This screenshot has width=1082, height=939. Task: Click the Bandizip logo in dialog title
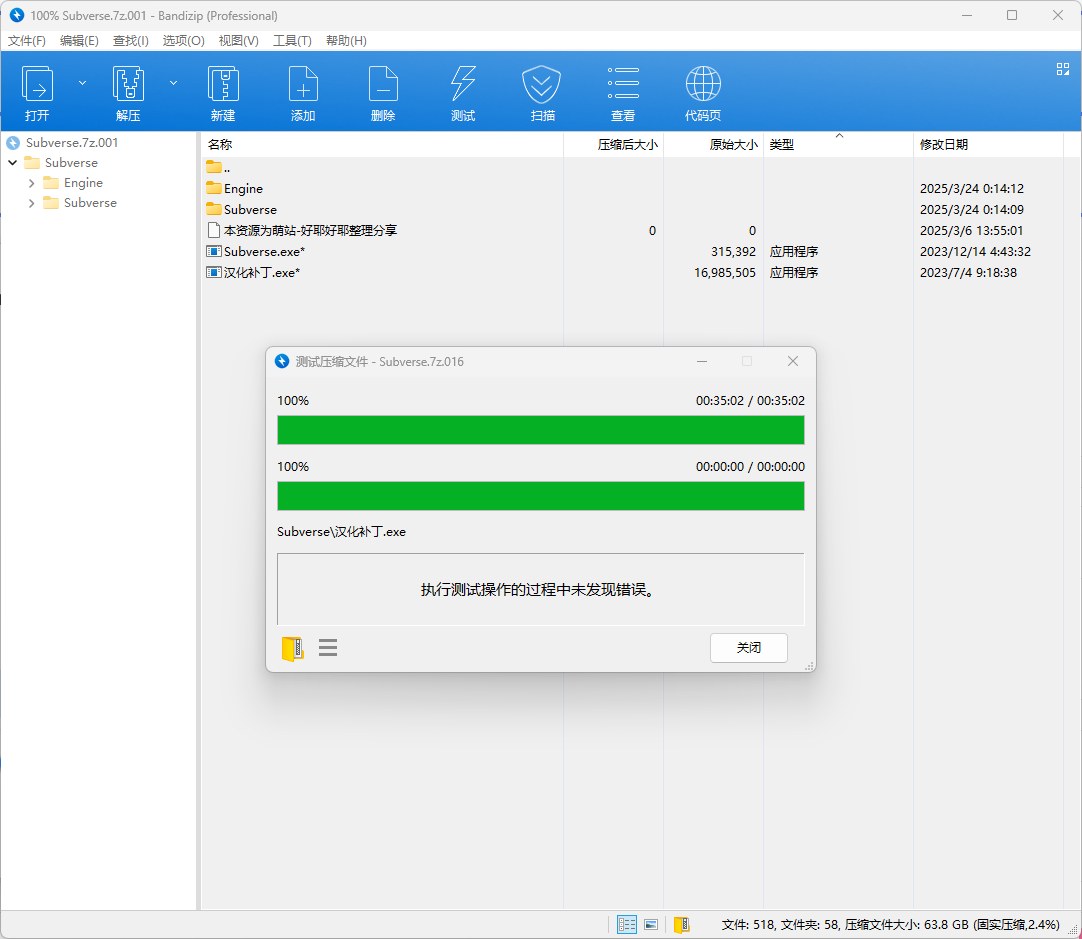coord(282,361)
